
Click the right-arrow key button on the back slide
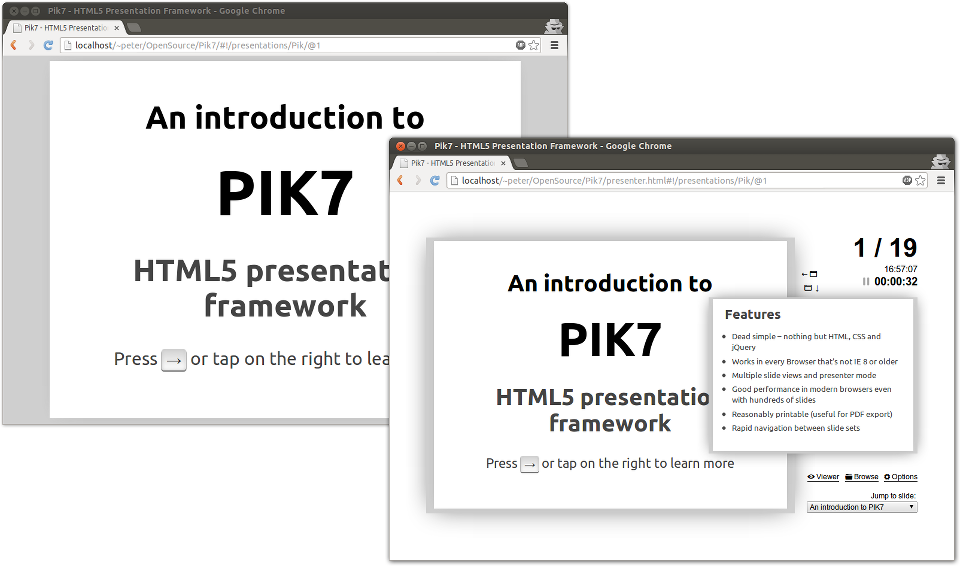click(x=174, y=360)
